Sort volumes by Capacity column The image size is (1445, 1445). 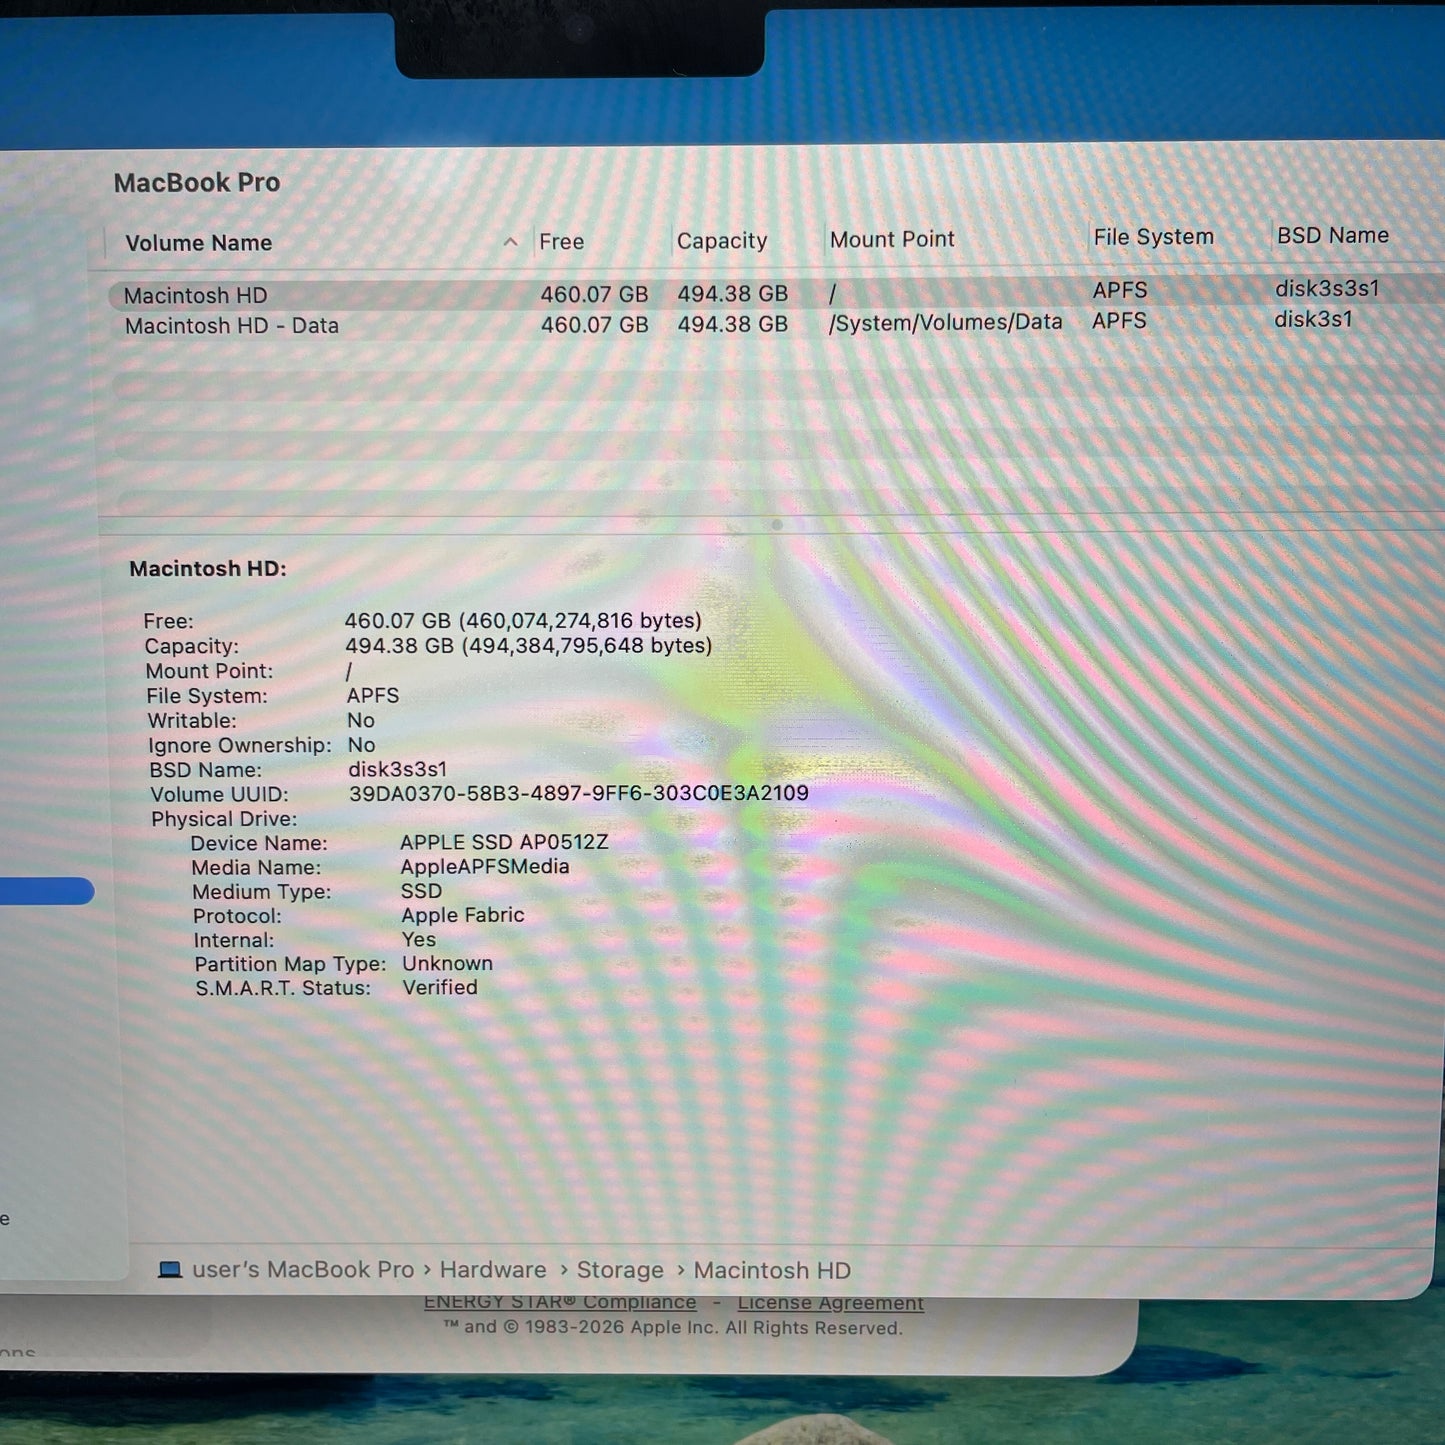click(x=721, y=241)
